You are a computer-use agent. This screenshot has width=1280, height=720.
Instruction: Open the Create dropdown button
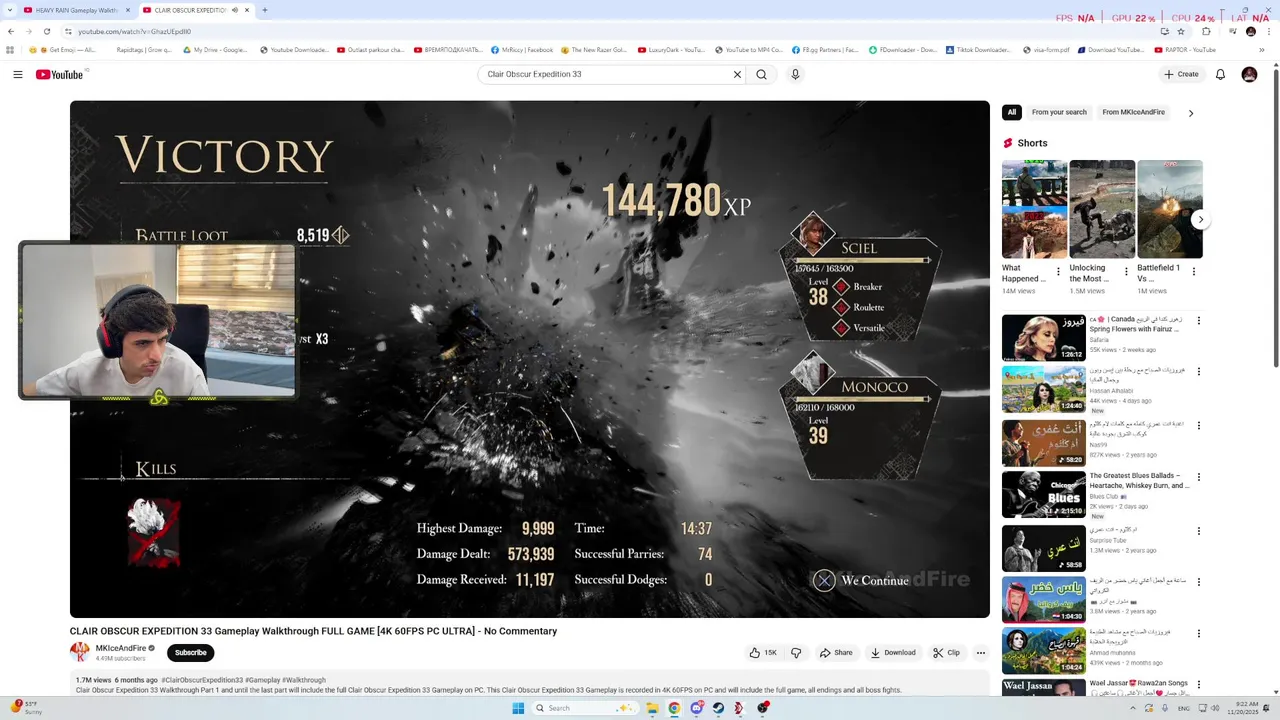(1181, 74)
